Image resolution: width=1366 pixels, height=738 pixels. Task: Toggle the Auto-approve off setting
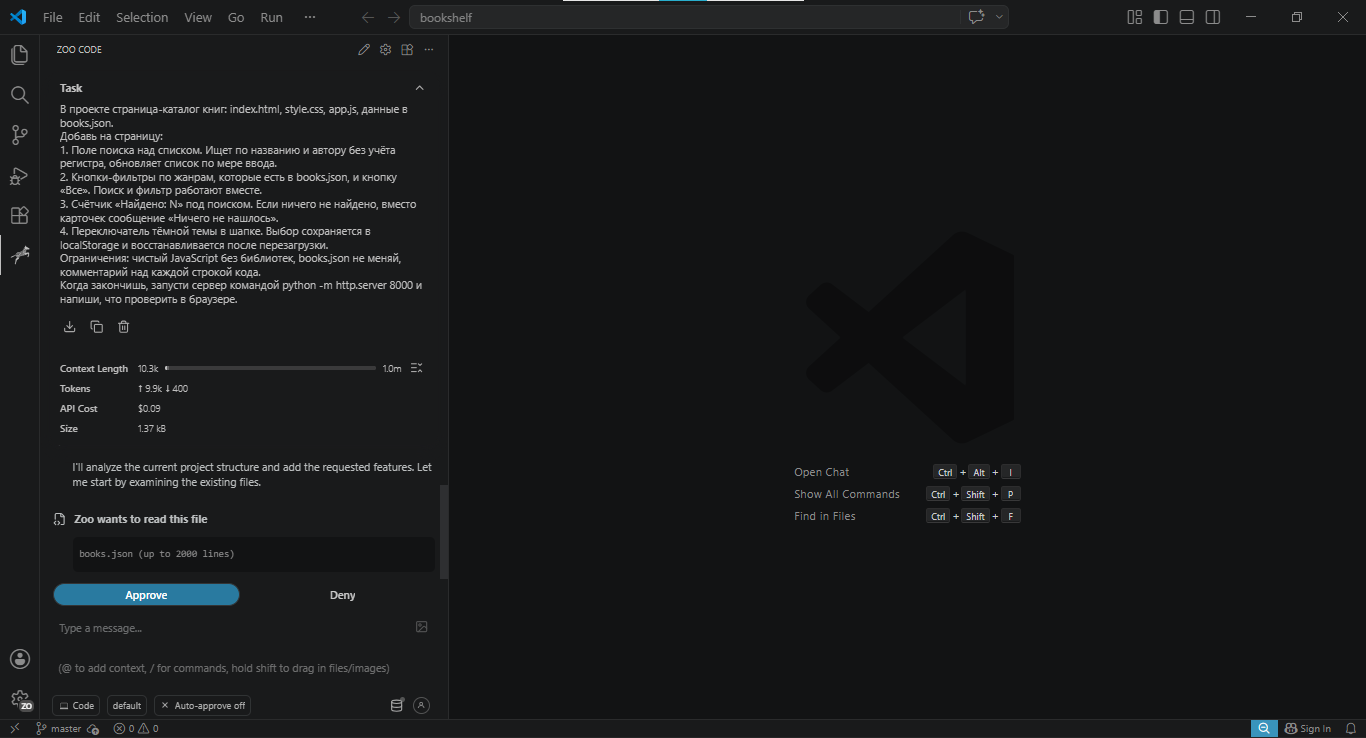click(203, 706)
